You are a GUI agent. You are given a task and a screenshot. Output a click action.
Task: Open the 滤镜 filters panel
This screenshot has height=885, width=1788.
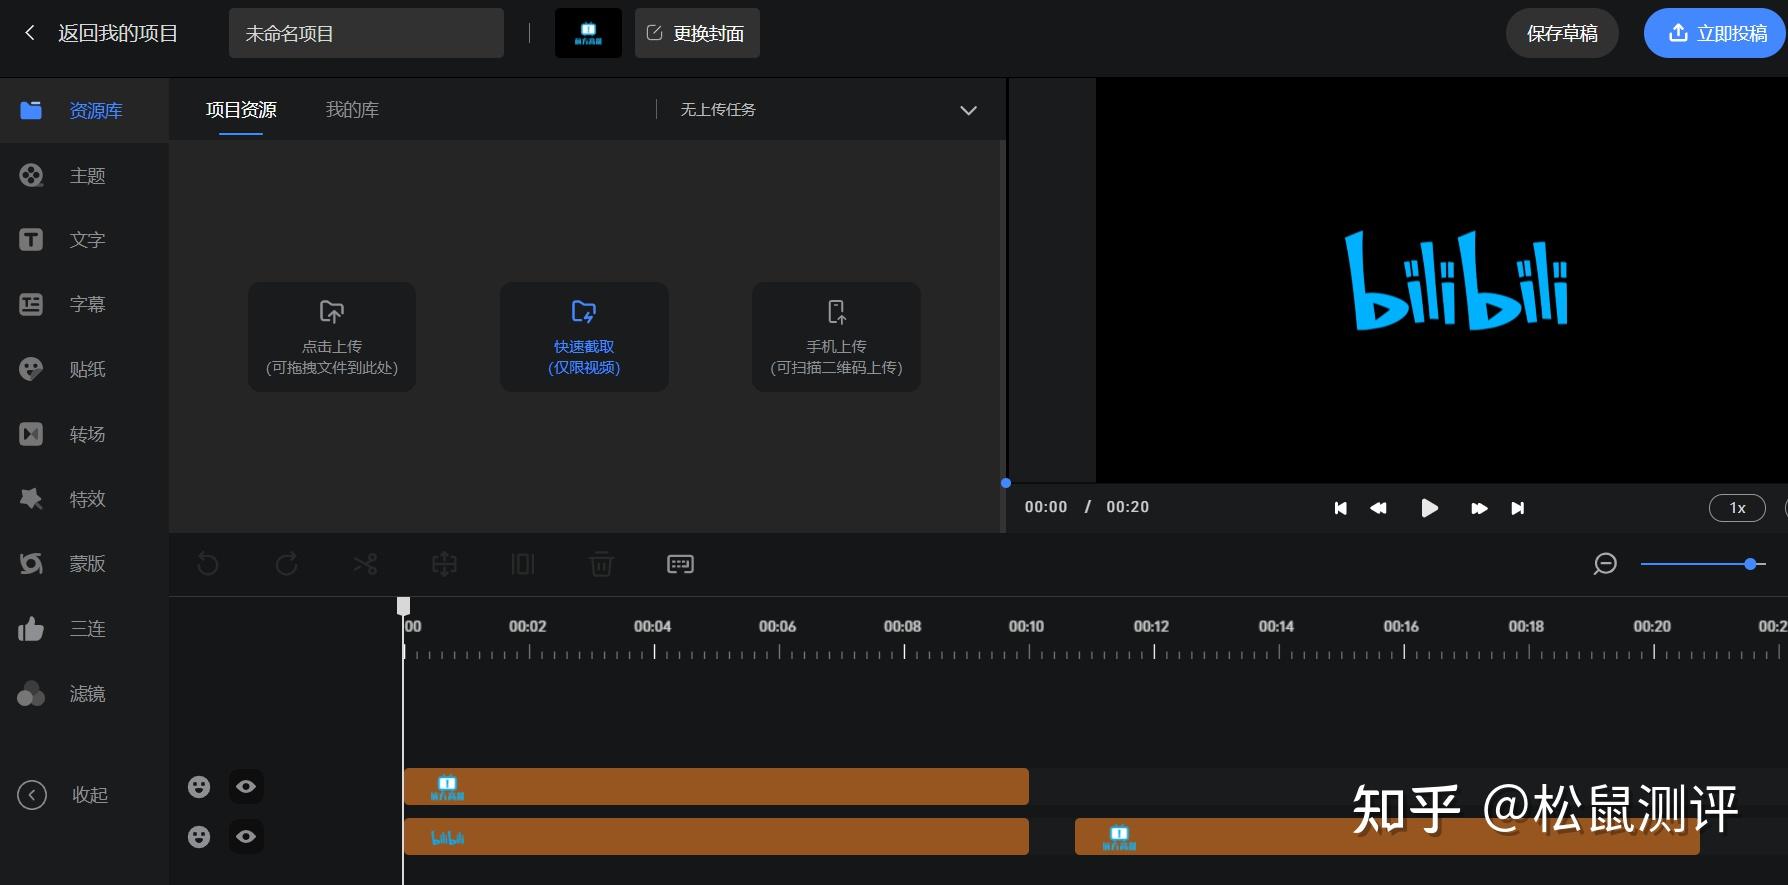(x=84, y=694)
